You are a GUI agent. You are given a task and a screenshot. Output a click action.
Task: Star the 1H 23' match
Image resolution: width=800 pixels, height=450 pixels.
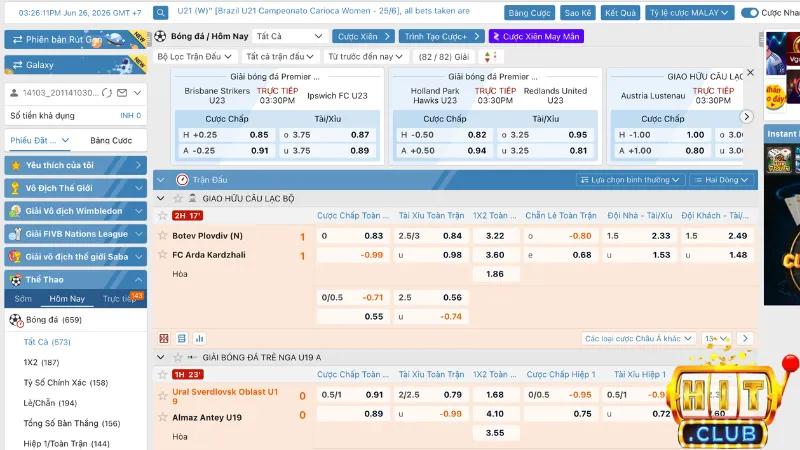coord(162,374)
